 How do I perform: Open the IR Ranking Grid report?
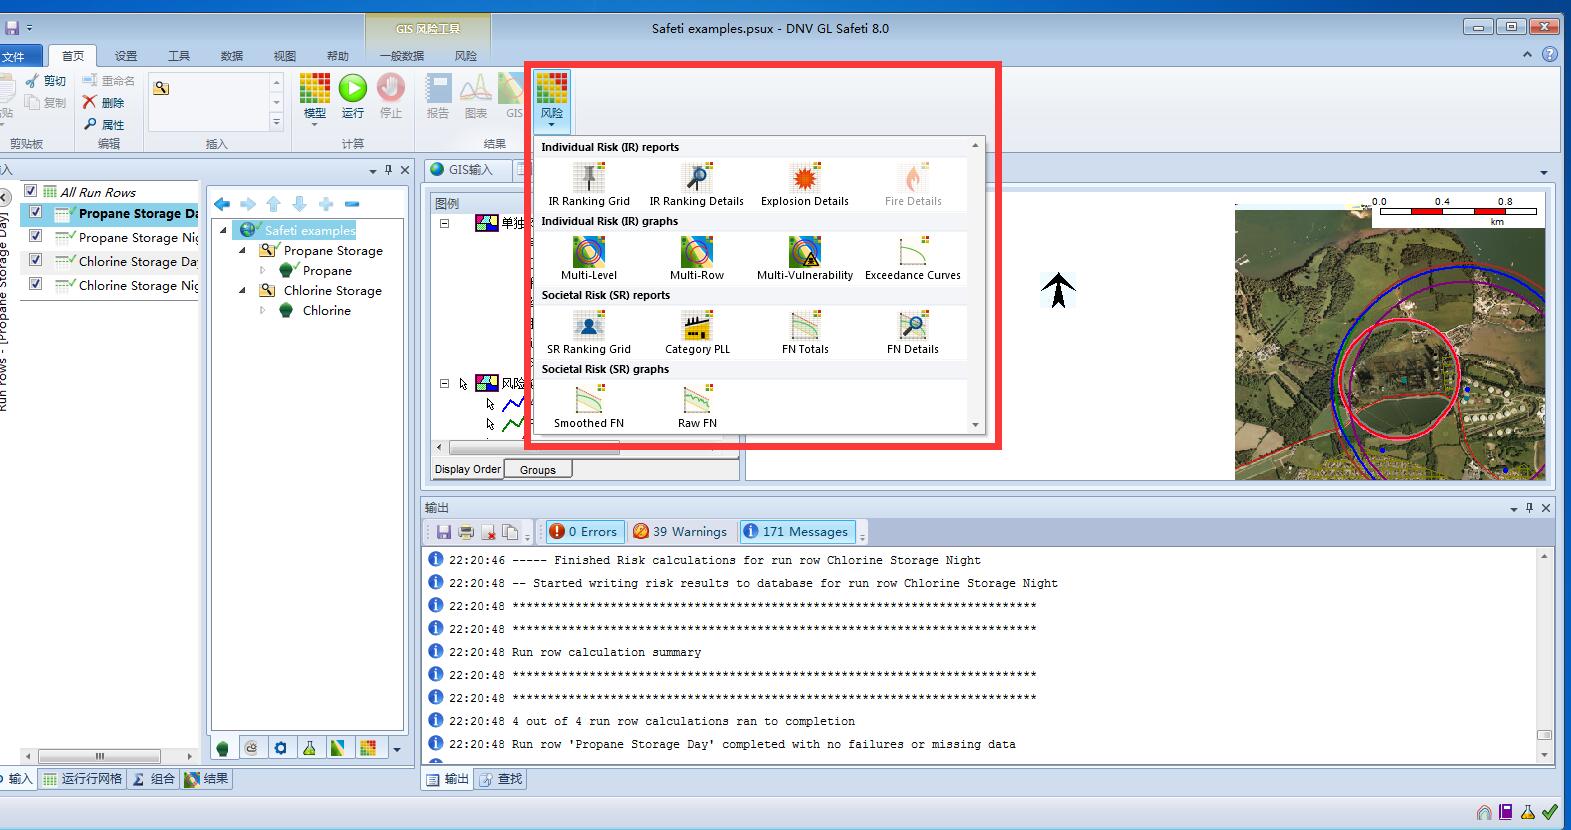point(589,185)
